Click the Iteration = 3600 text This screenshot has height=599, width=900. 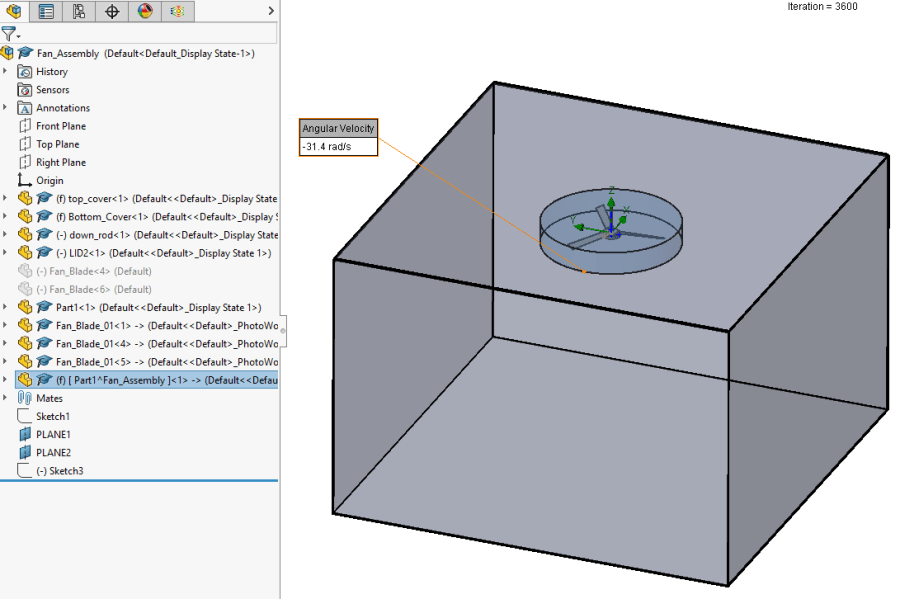click(x=822, y=6)
